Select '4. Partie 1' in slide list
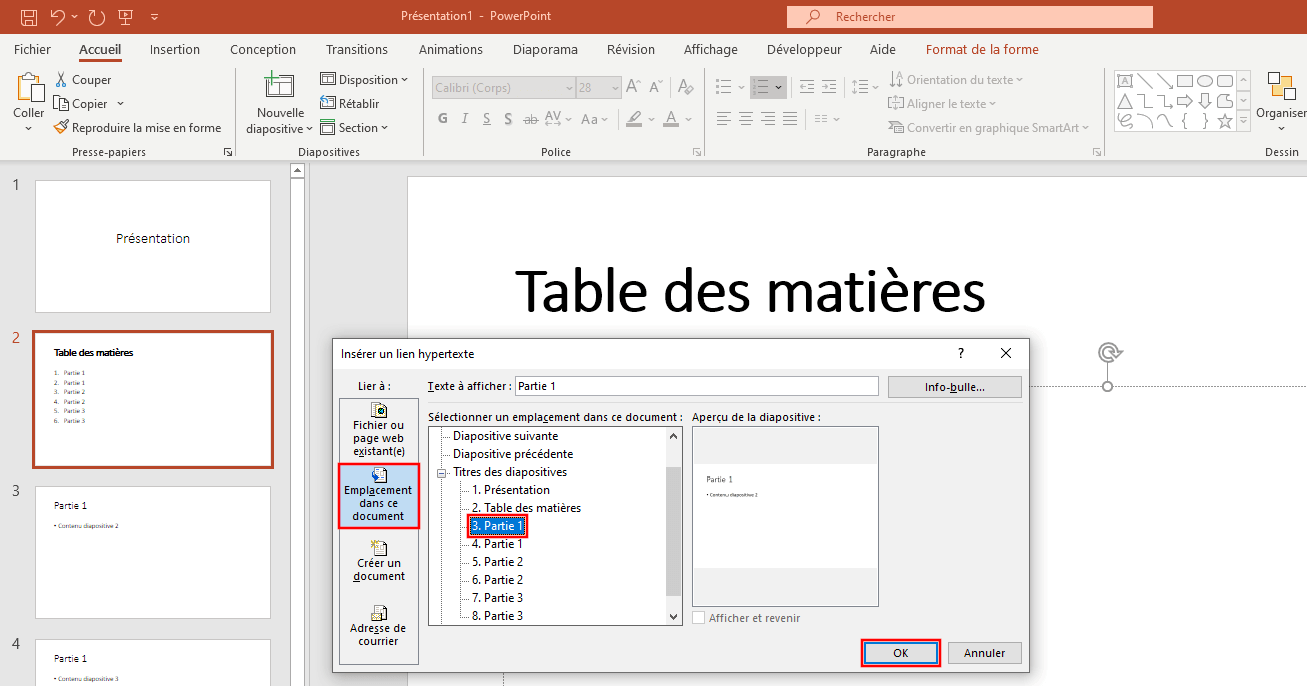 click(497, 544)
